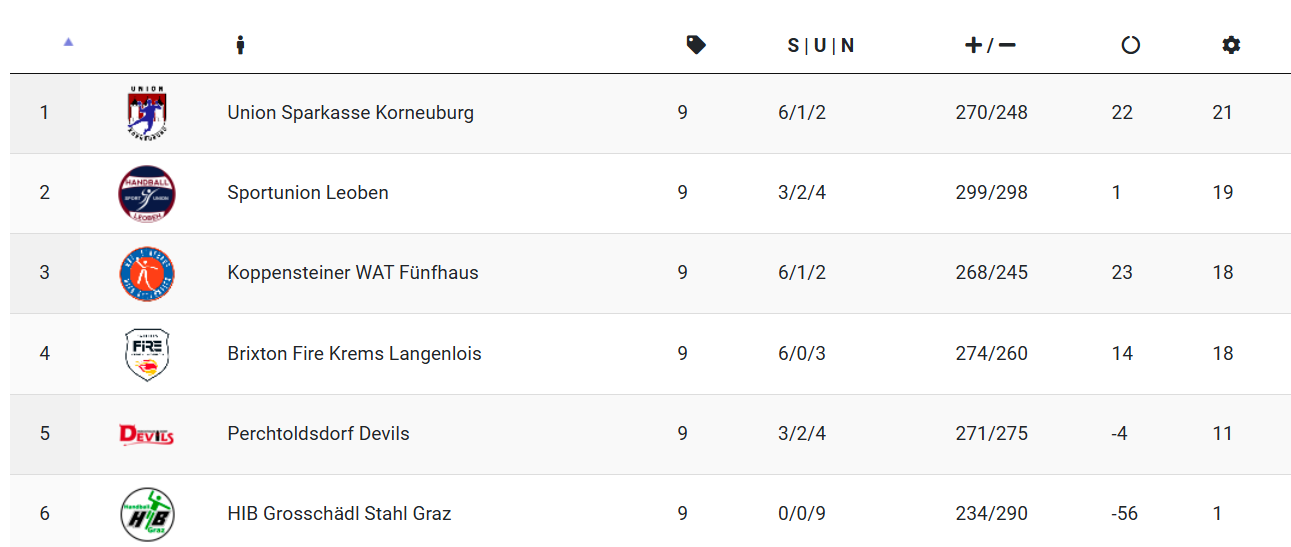
Task: Click the tag icon games-played header
Action: (696, 45)
